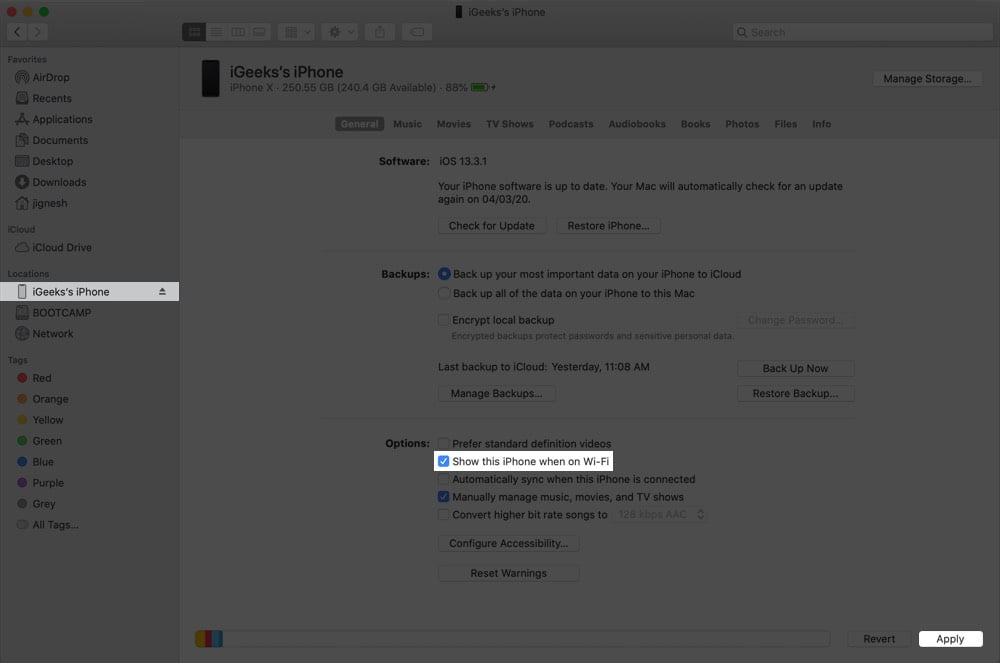
Task: Switch Finder to icon view
Action: [194, 32]
